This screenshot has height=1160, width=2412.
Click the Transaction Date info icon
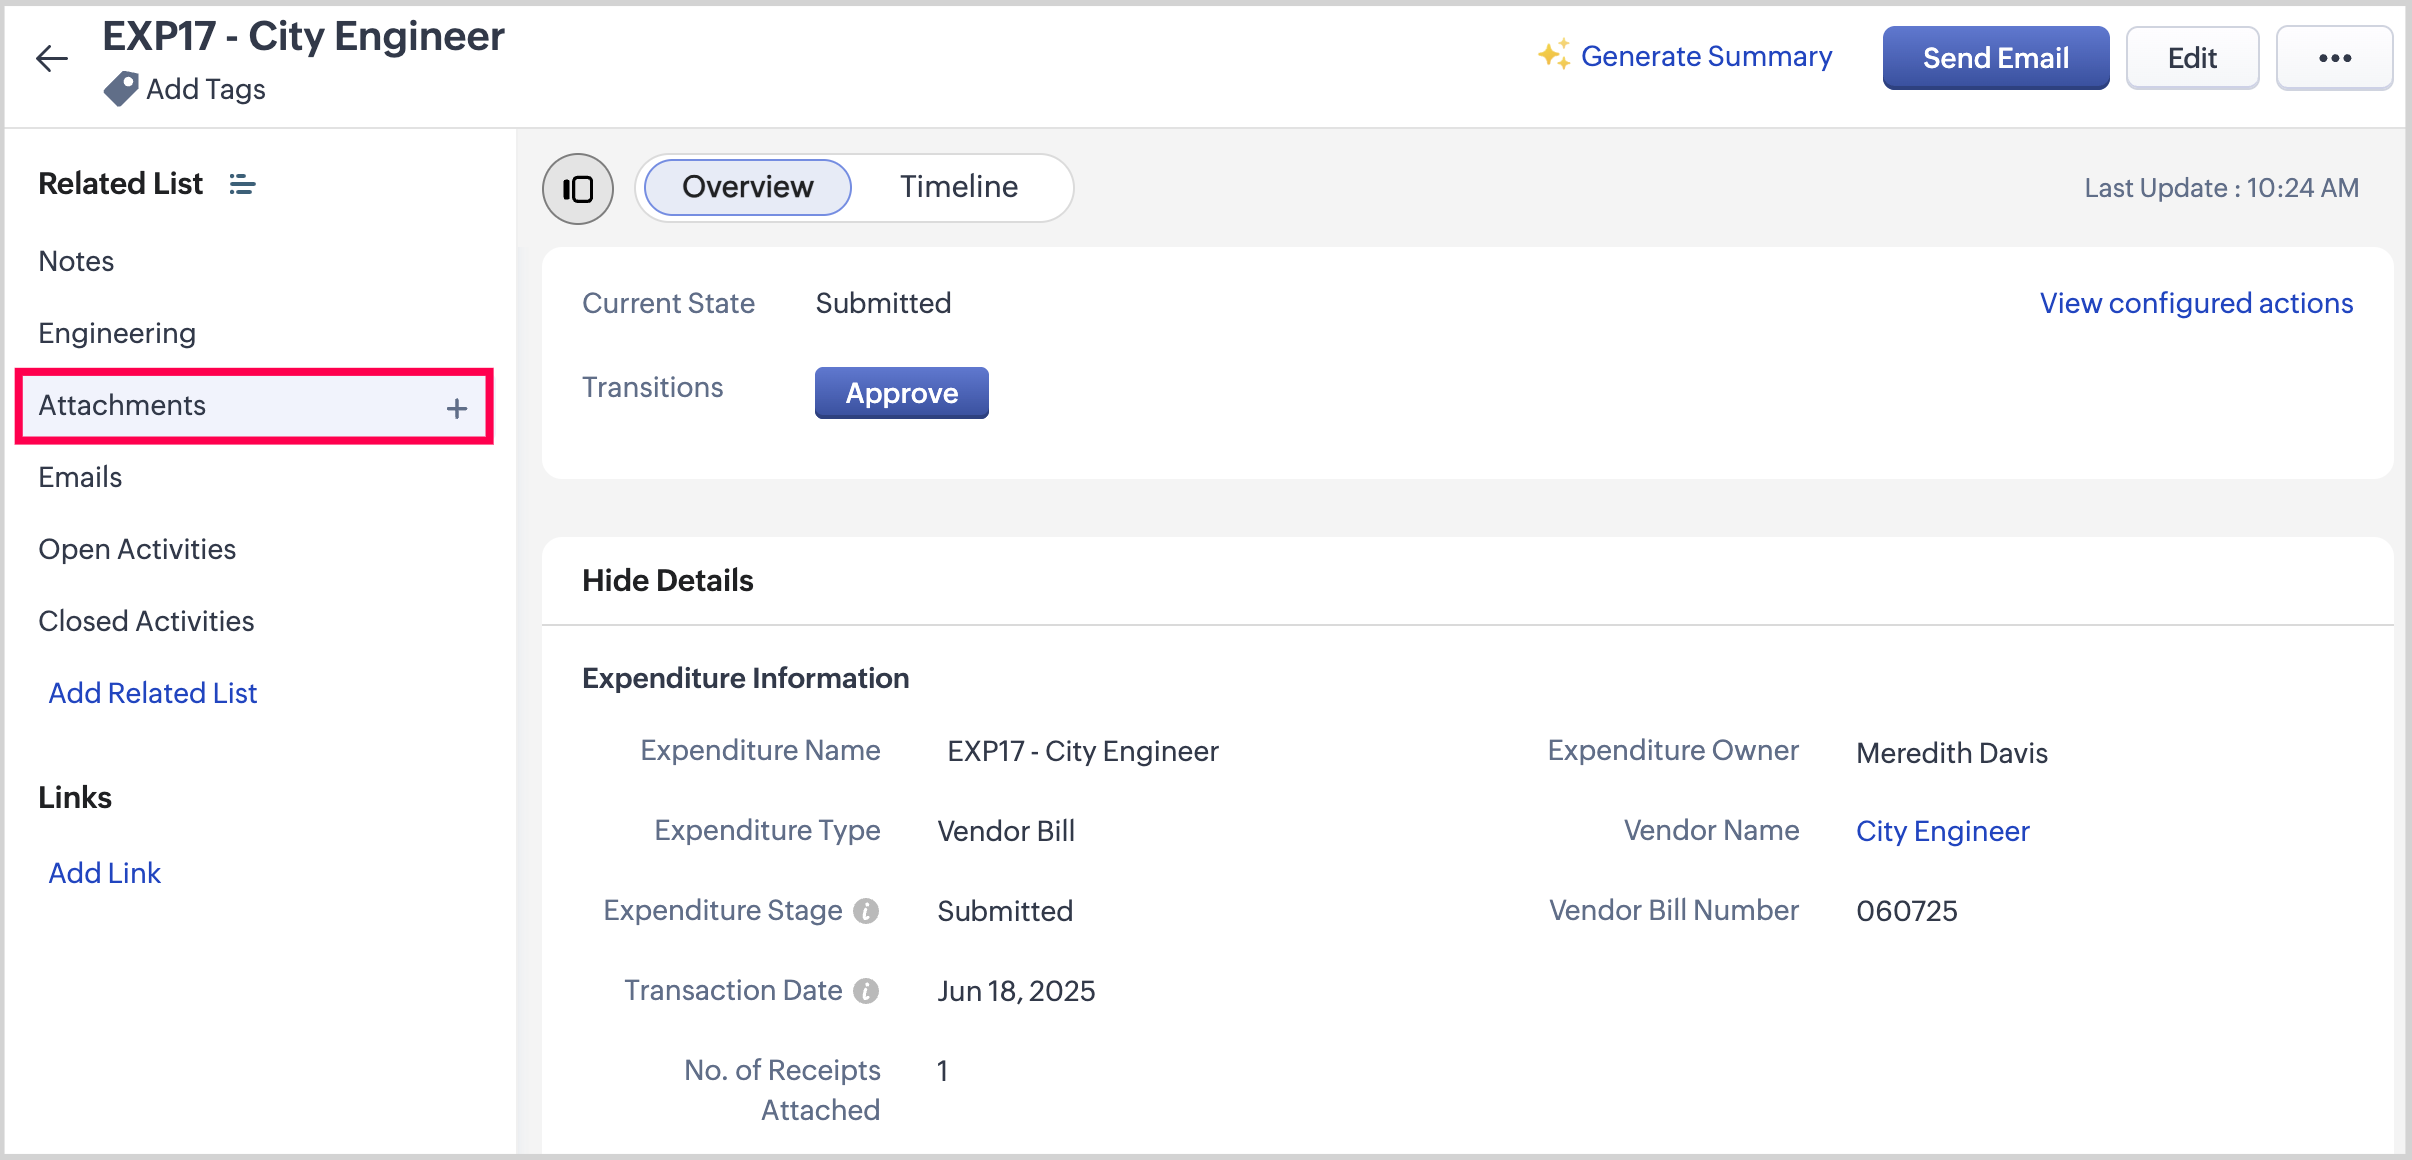click(x=866, y=991)
